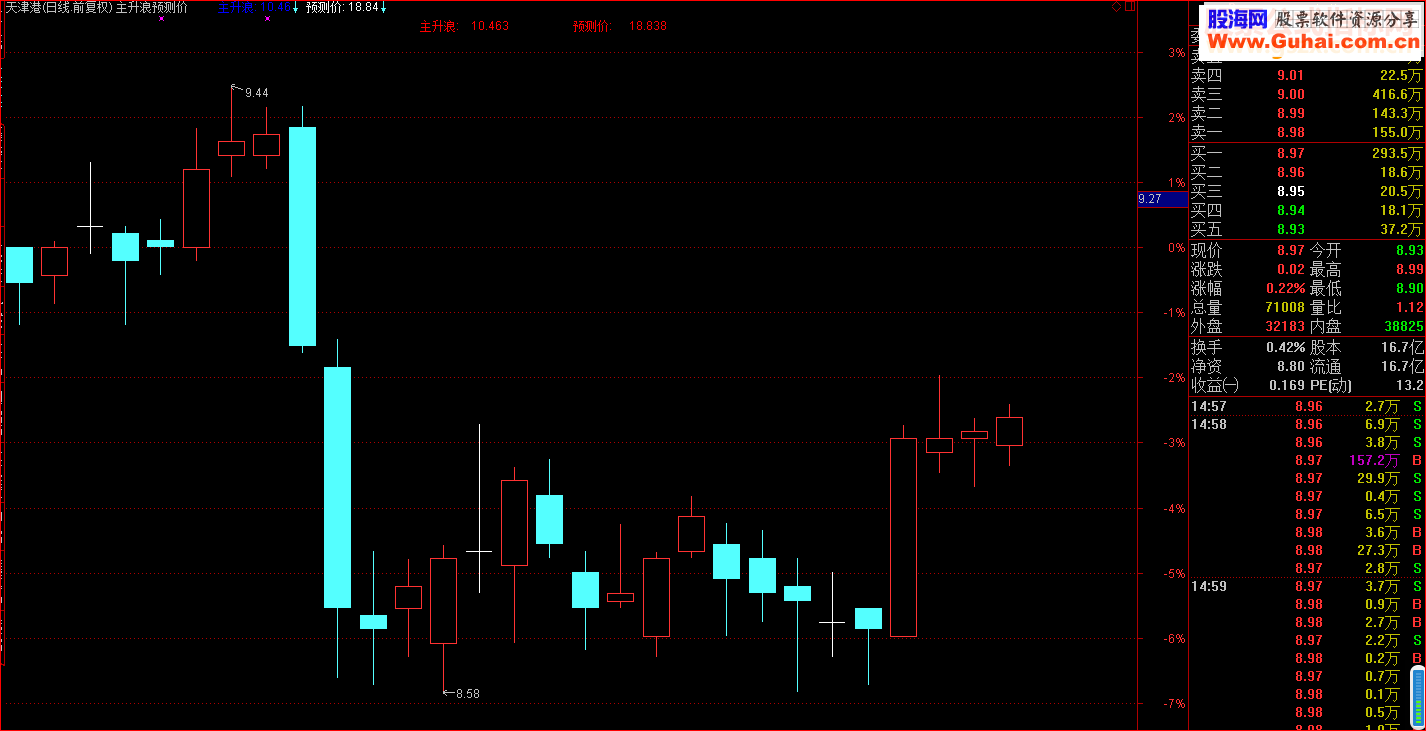
Task: Click the tall red candle rising to -3%
Action: pos(903,537)
